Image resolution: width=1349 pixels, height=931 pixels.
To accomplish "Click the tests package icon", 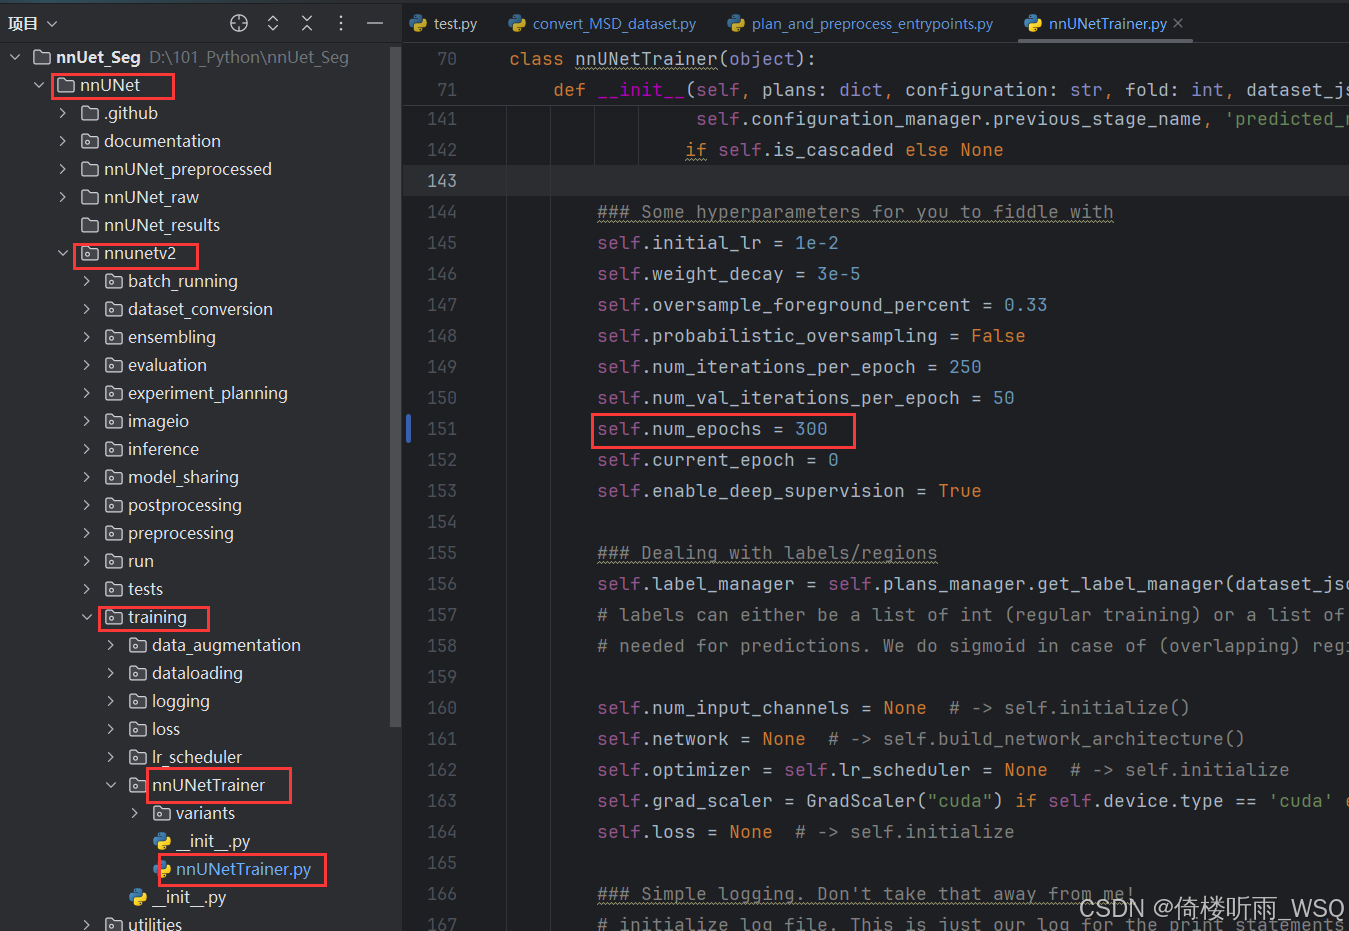I will [x=114, y=589].
